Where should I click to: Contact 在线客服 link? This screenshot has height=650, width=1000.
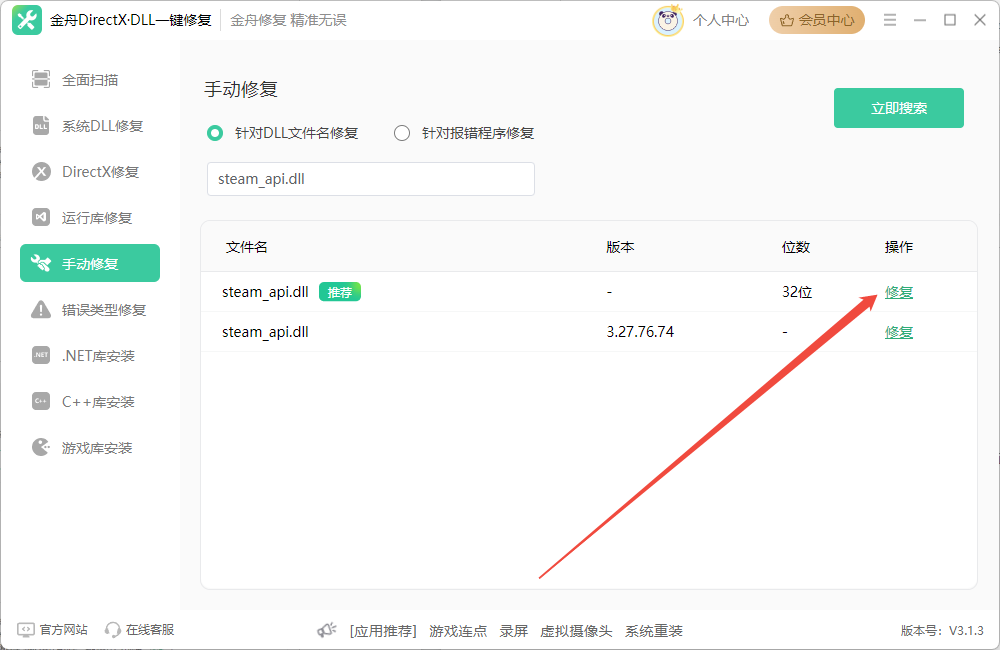tap(149, 630)
